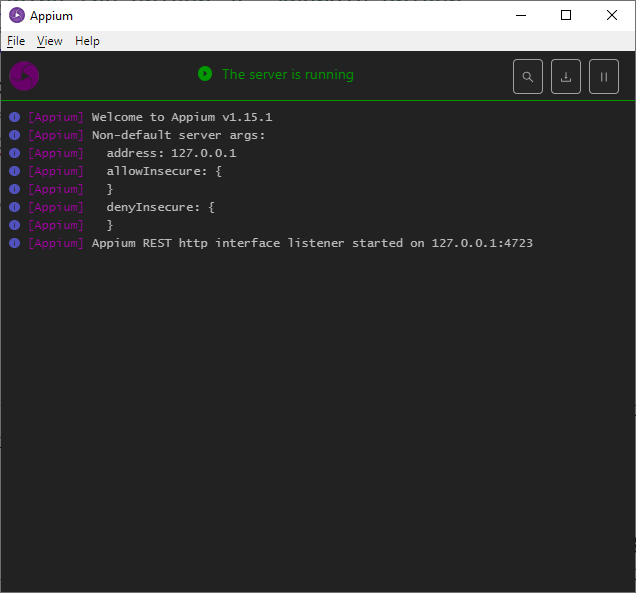Download raw logs with the download icon
This screenshot has height=593, width=636.
pos(566,77)
